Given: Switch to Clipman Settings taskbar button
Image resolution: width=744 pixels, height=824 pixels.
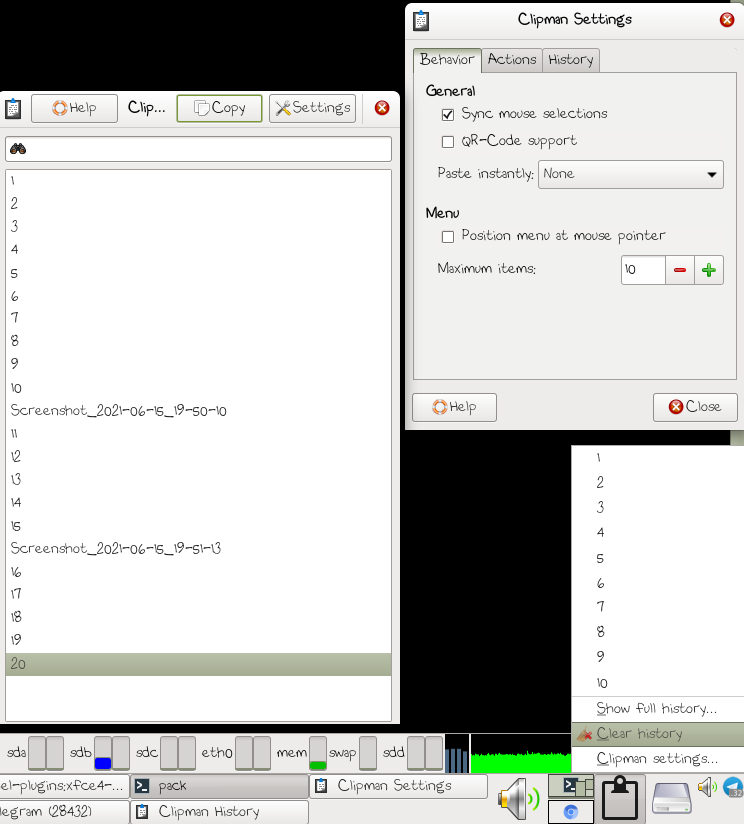Looking at the screenshot, I should (398, 786).
